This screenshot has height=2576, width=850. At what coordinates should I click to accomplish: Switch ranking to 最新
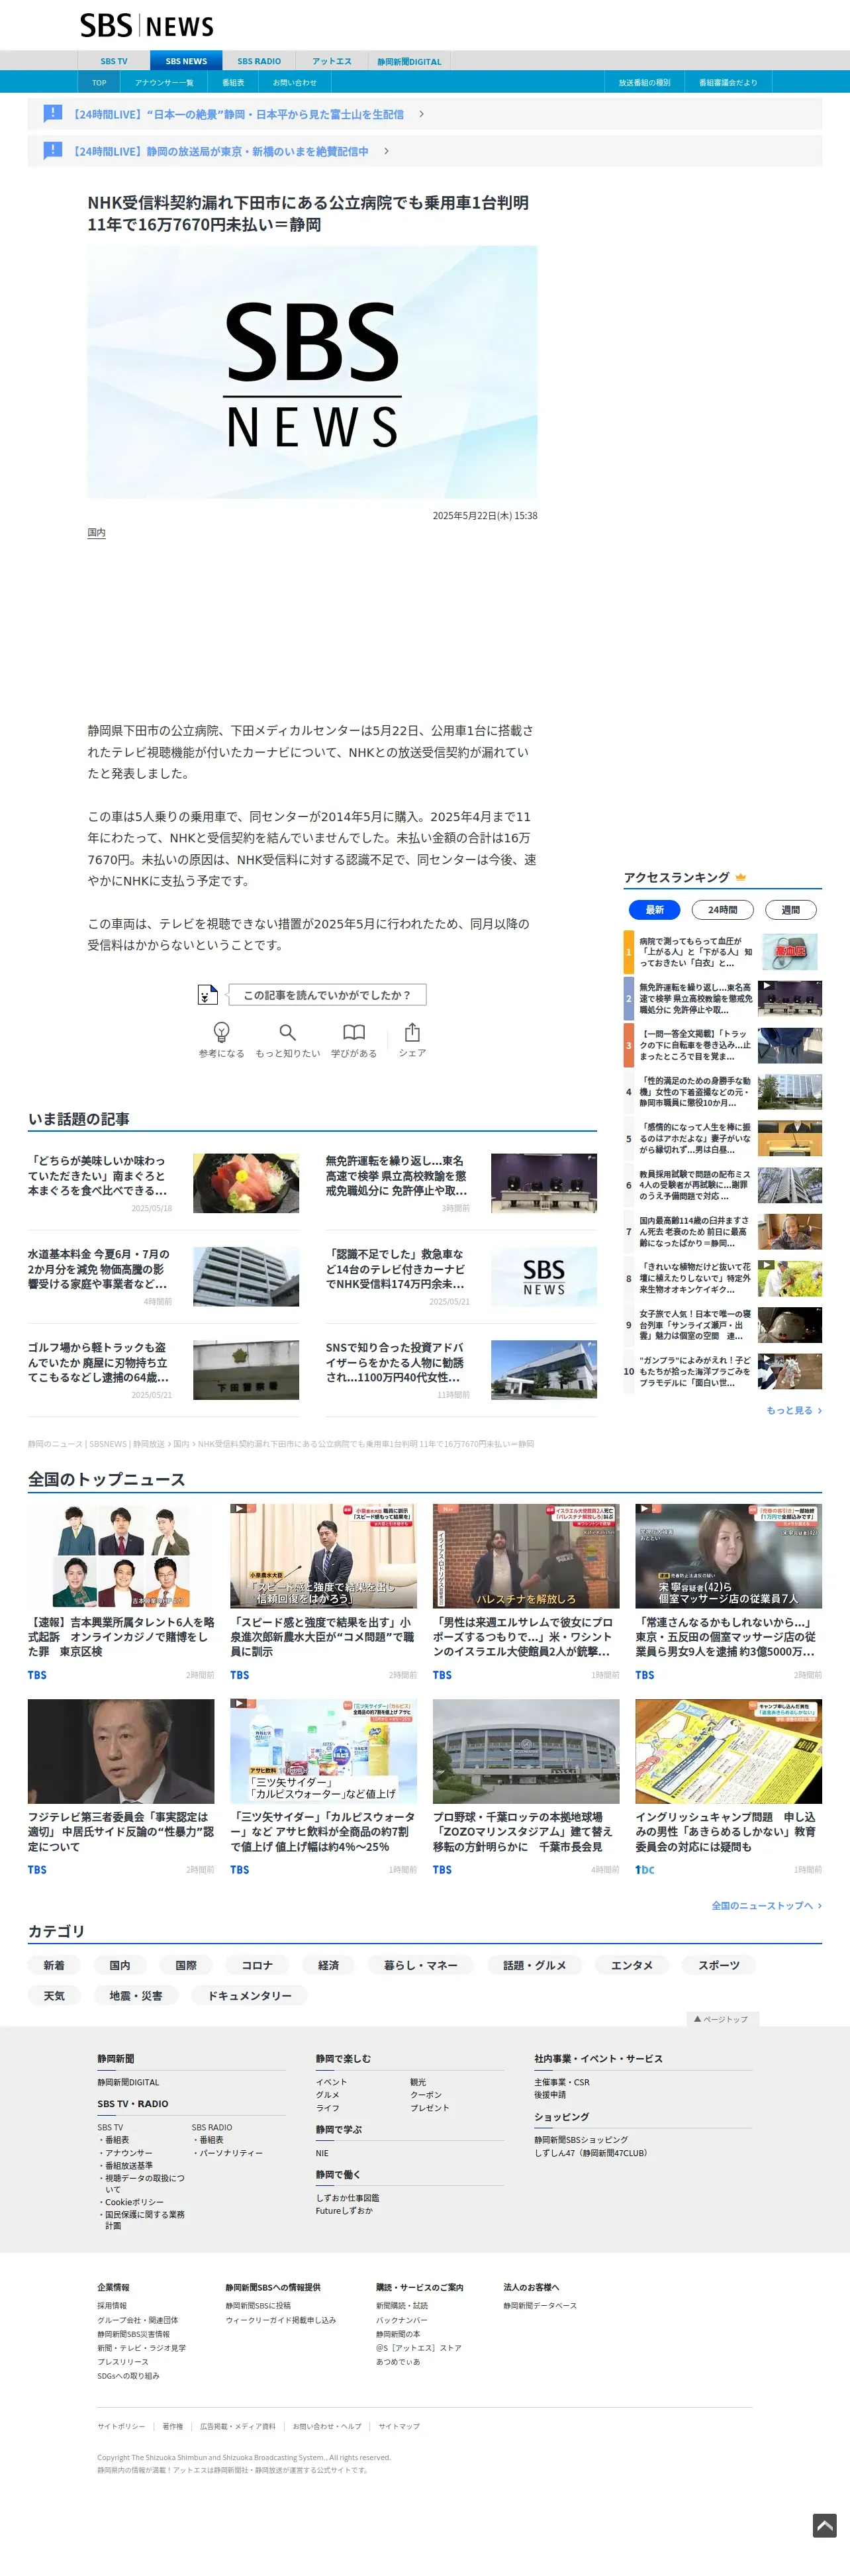655,909
